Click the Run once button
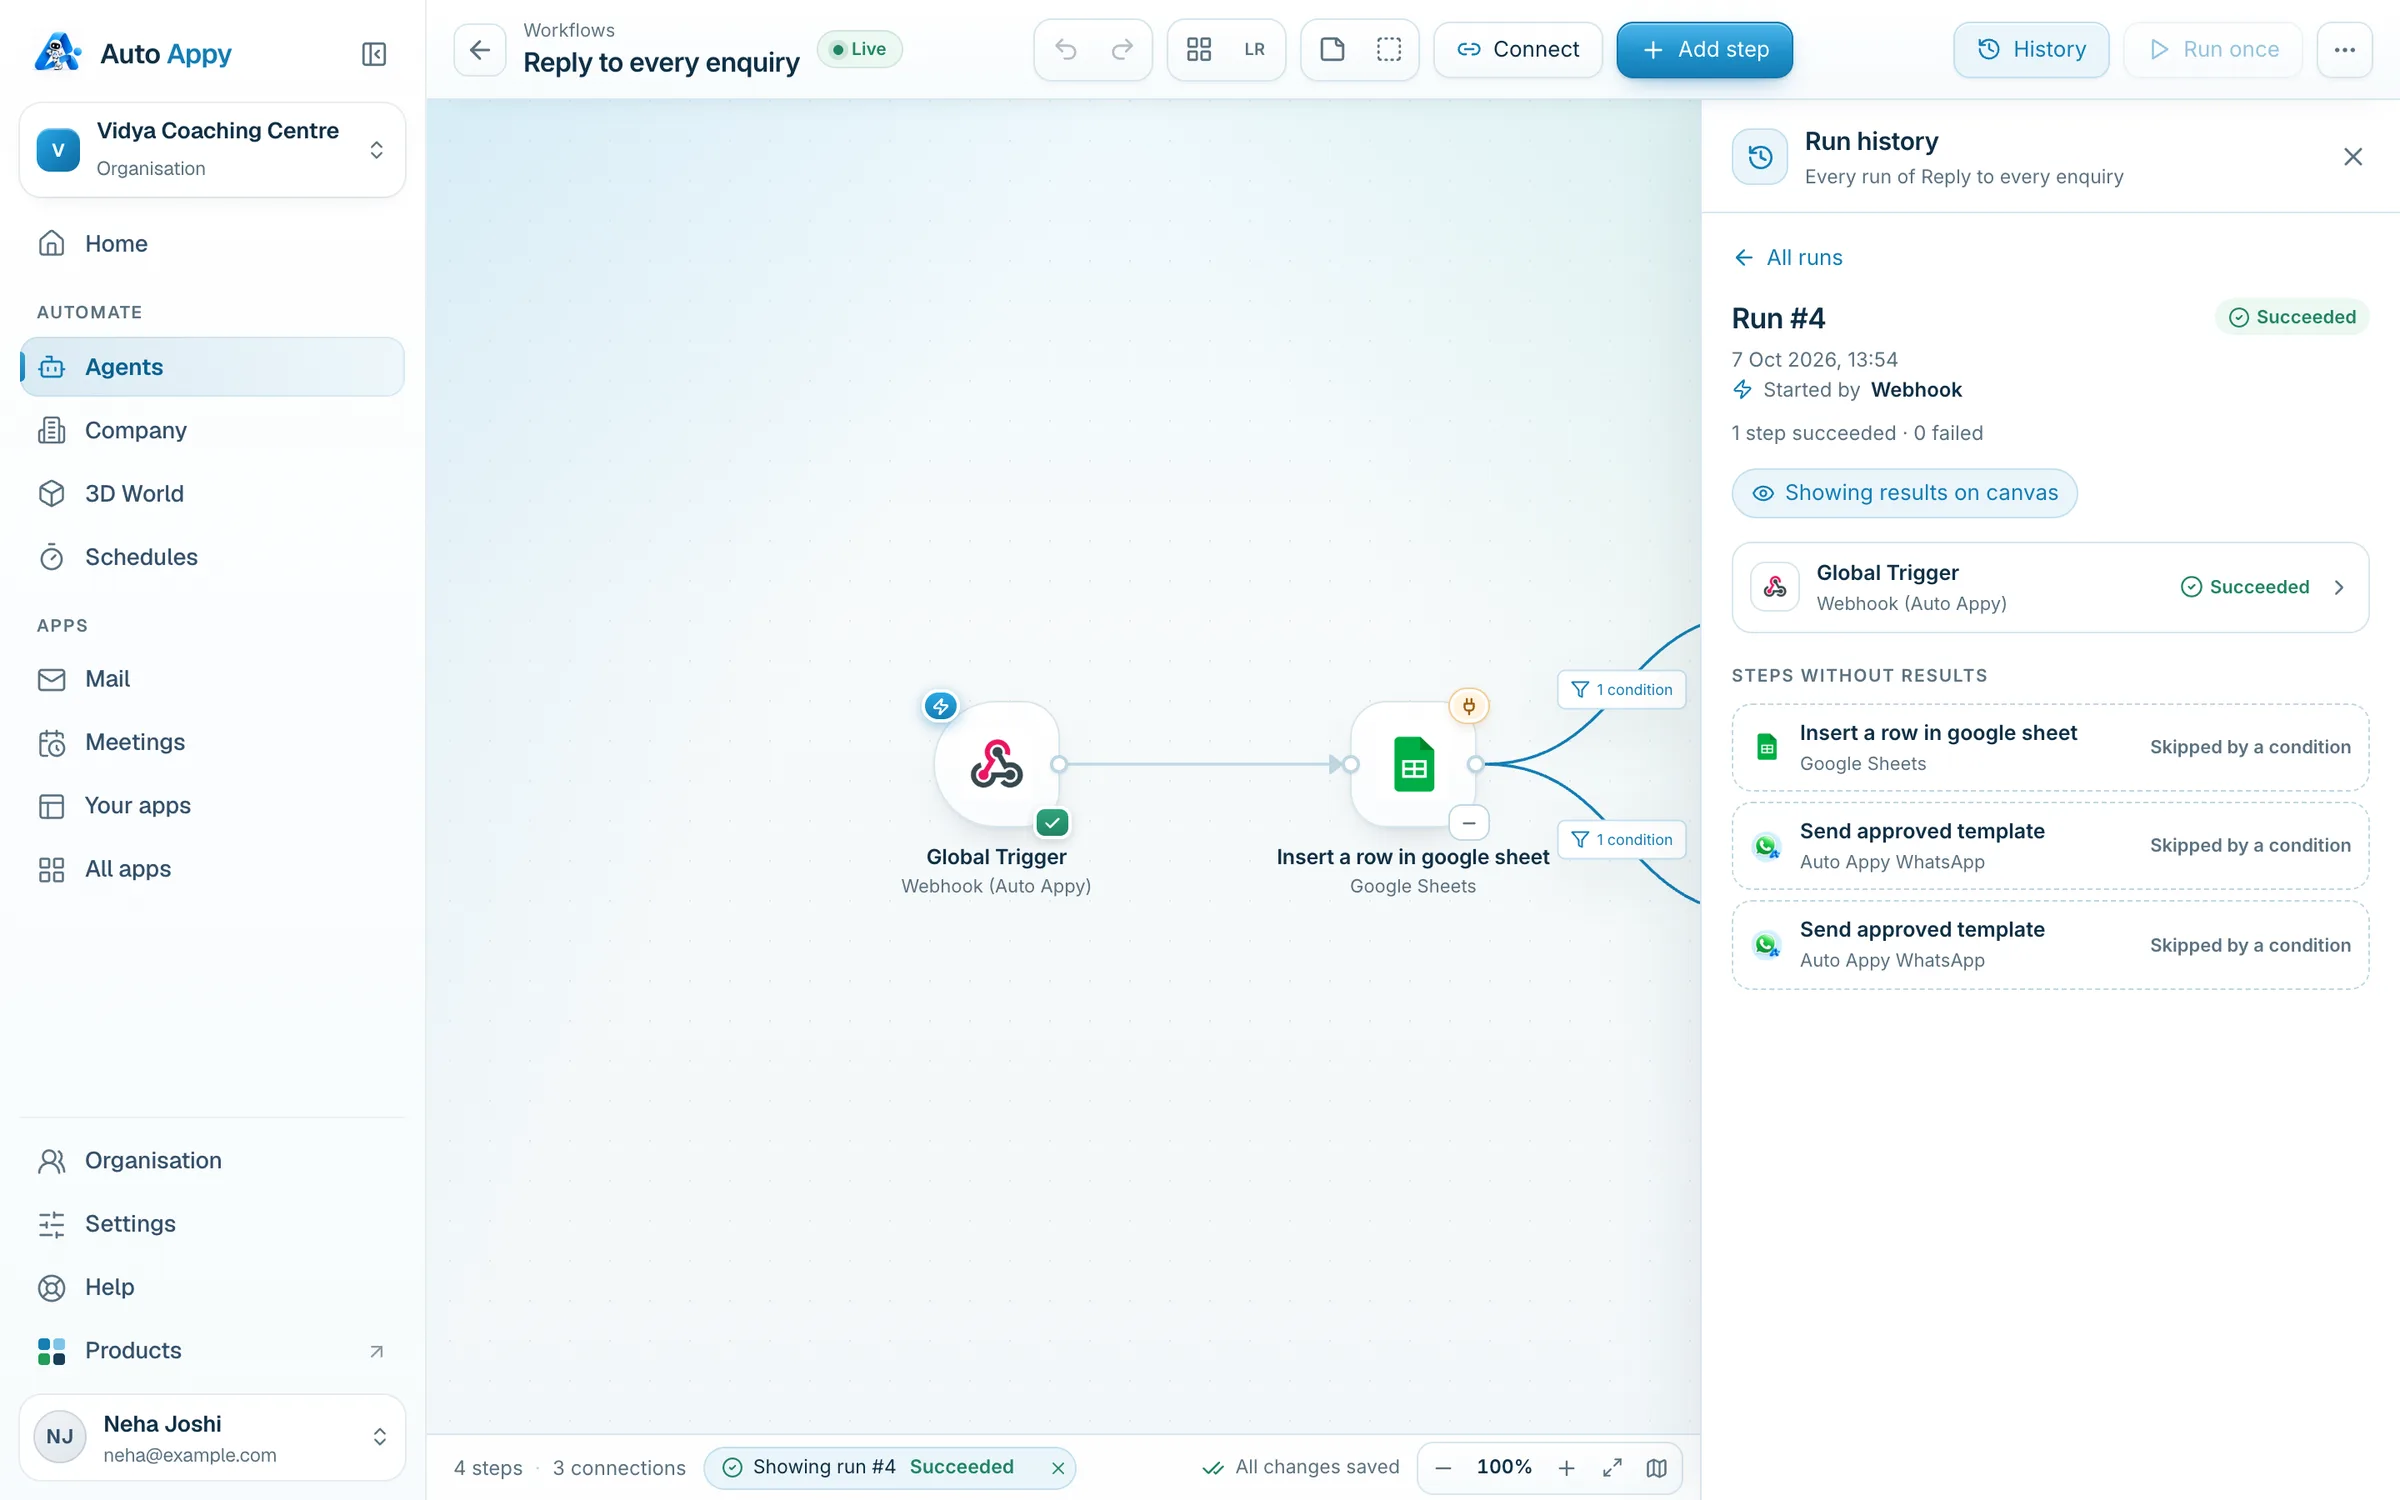Viewport: 2400px width, 1500px height. (x=2213, y=50)
